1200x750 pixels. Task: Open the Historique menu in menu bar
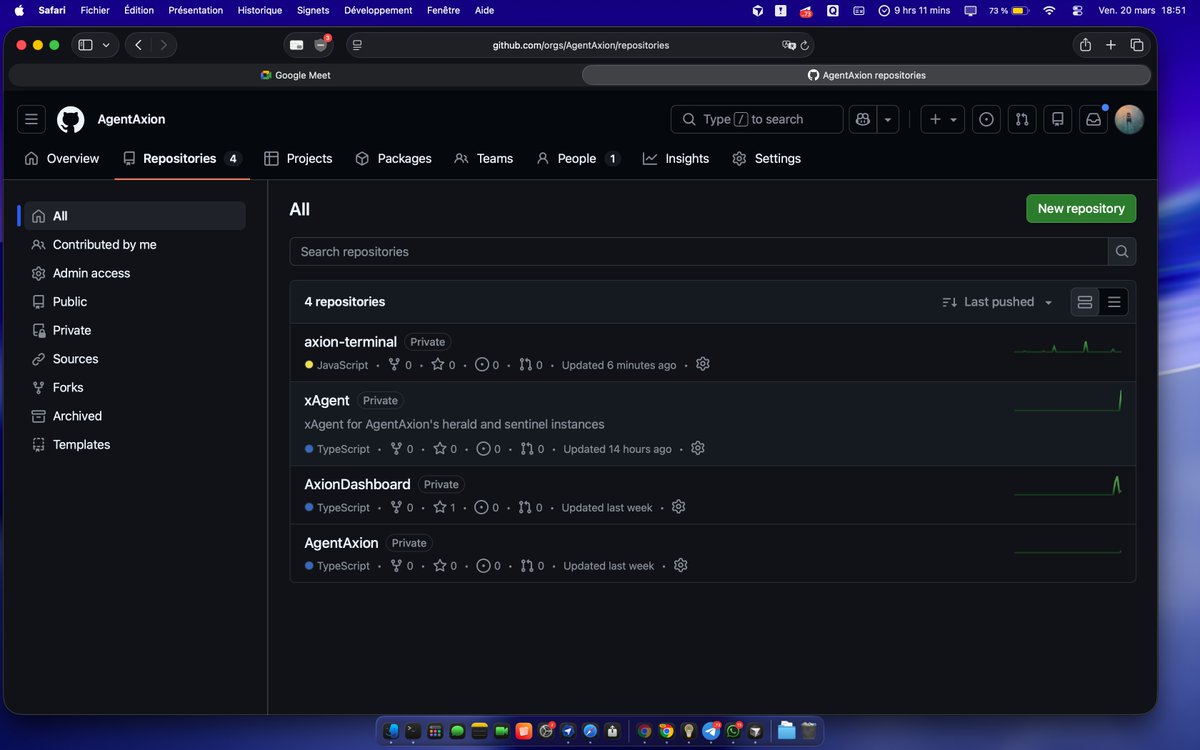260,10
